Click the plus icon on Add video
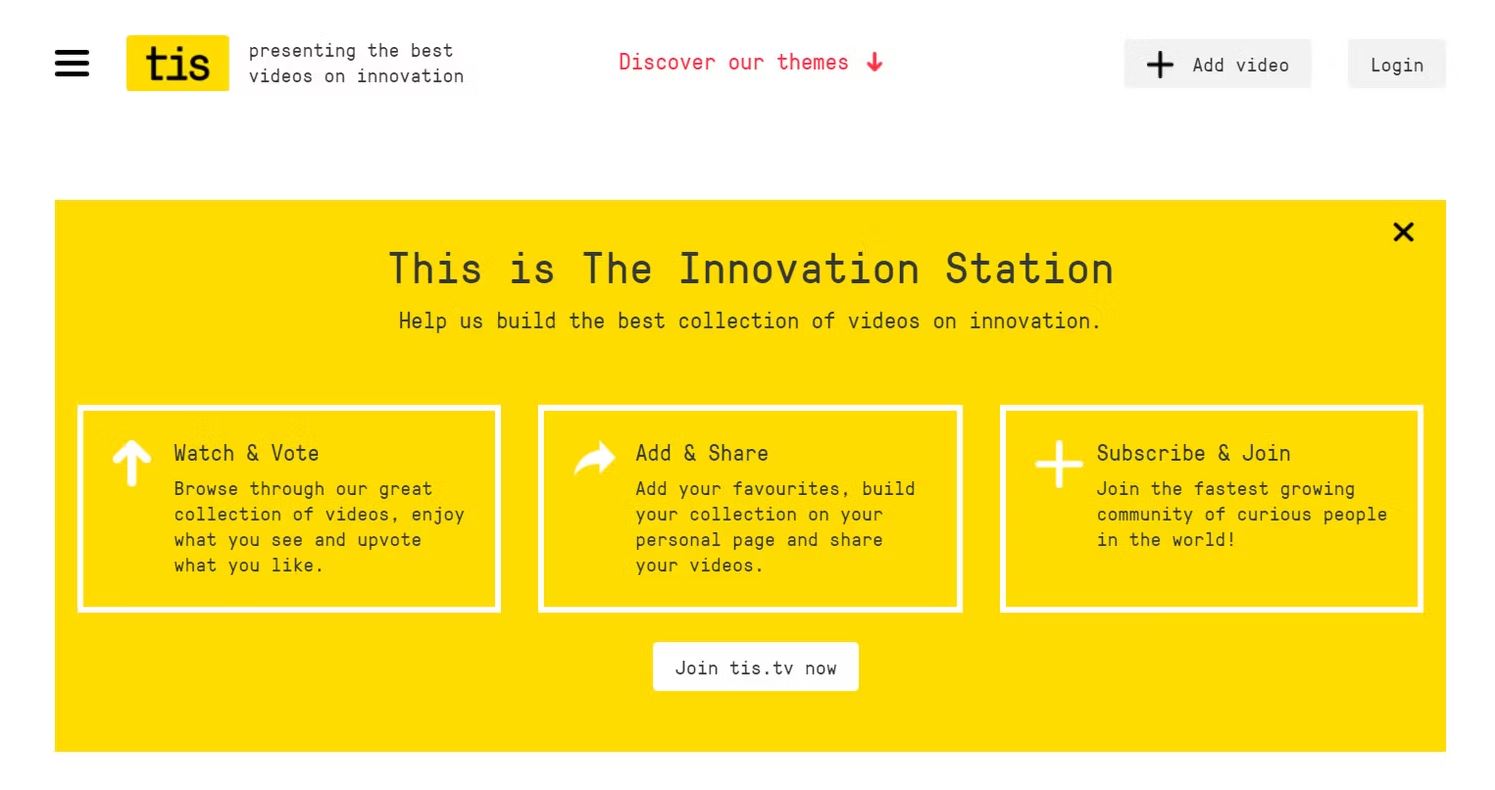 1160,65
